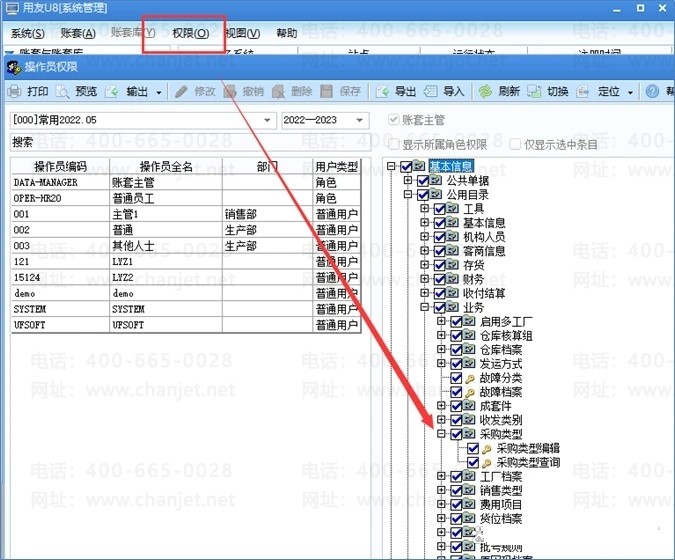The image size is (675, 560).
Task: Open the 账套库(Y) menu
Action: pyautogui.click(x=133, y=32)
